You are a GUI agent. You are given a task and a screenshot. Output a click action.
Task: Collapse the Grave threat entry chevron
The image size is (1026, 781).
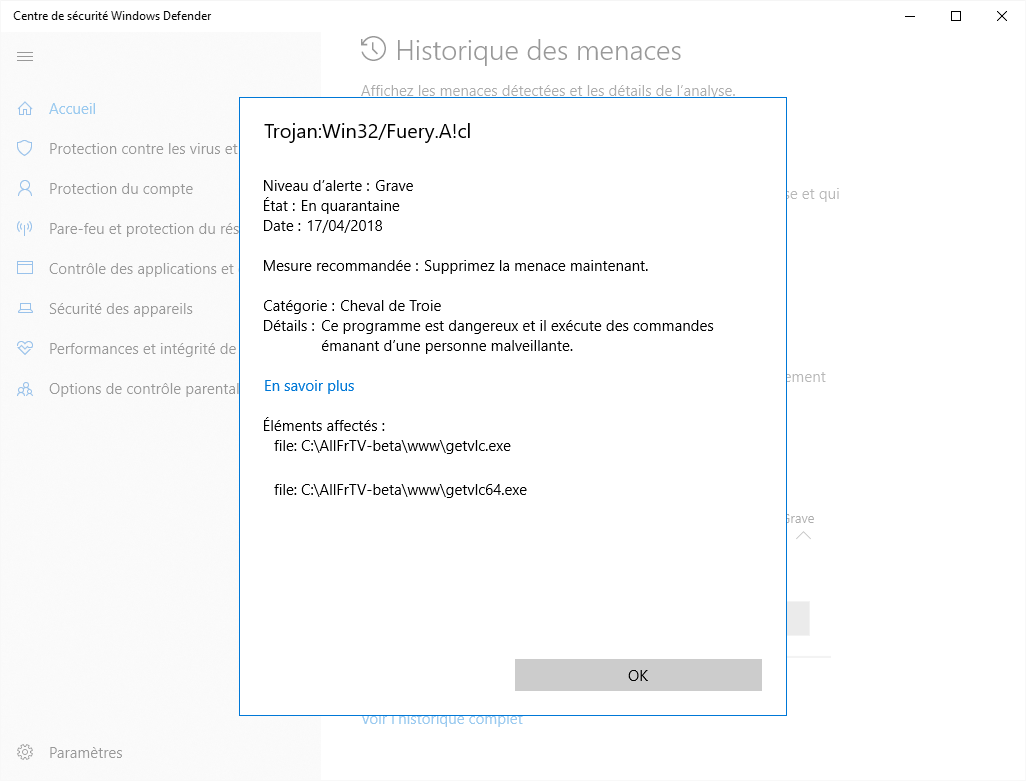pos(804,536)
